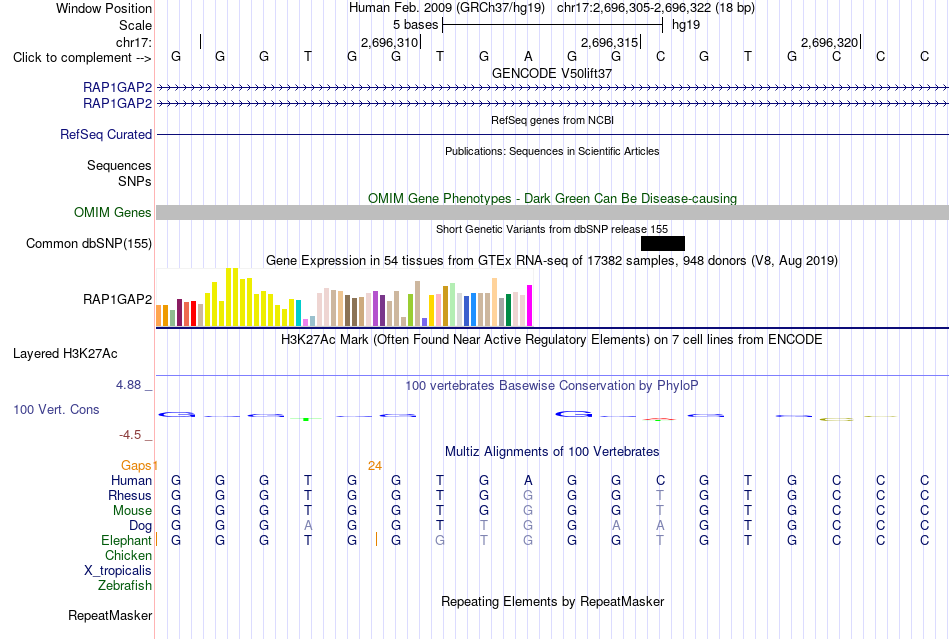Select the 'Window Position' label
The height and width of the screenshot is (639, 950).
(104, 8)
